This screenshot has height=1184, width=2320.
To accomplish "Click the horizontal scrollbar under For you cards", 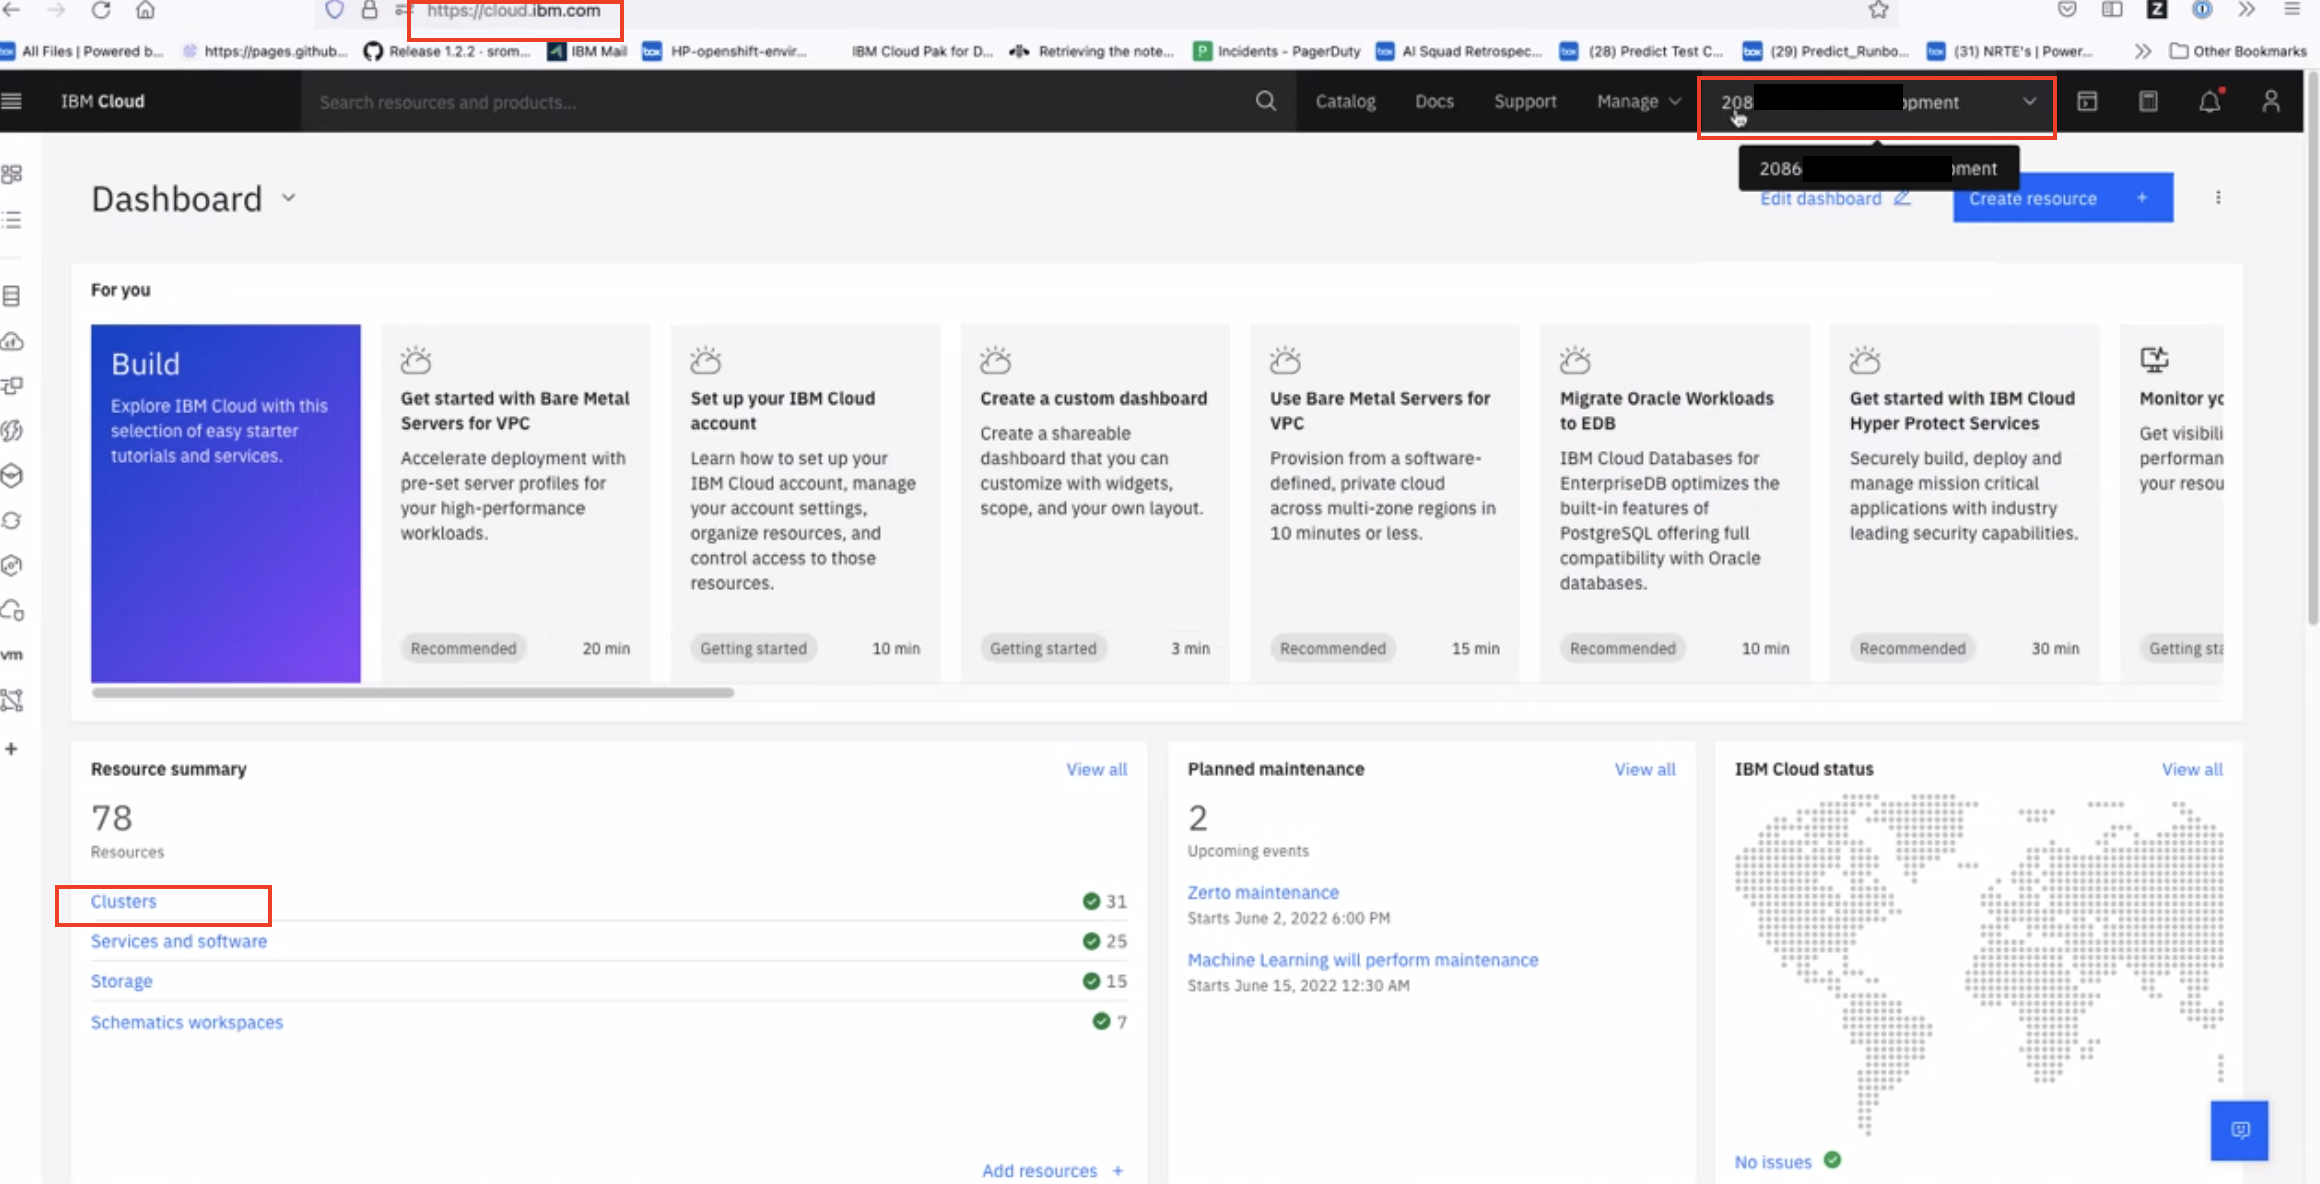I will [x=413, y=692].
